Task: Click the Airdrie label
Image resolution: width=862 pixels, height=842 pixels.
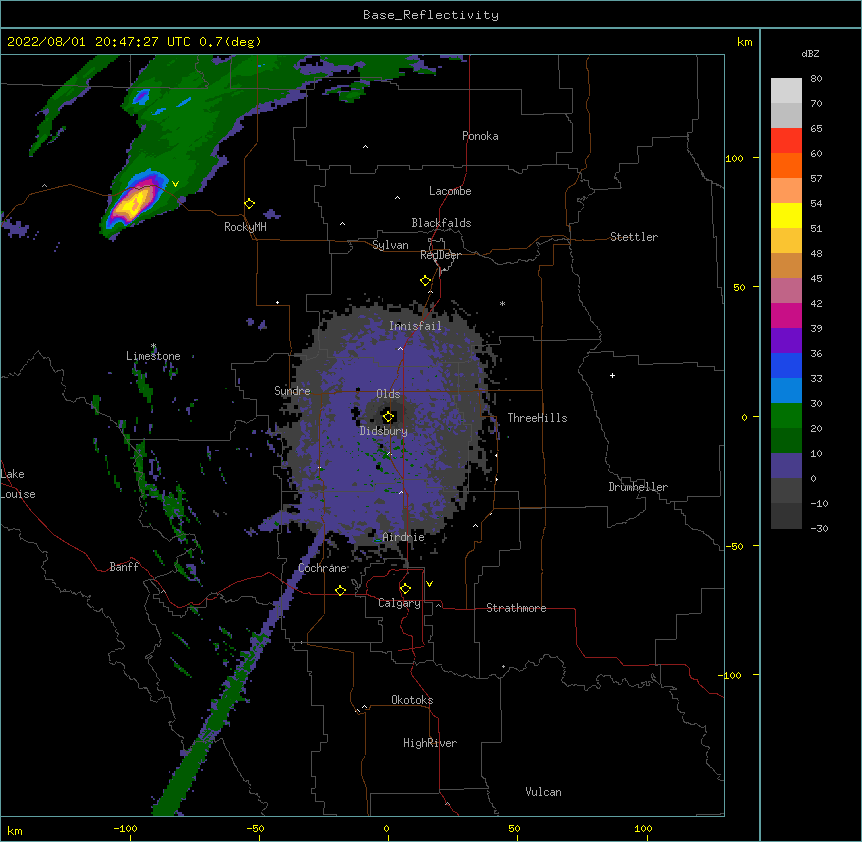Action: pyautogui.click(x=403, y=537)
